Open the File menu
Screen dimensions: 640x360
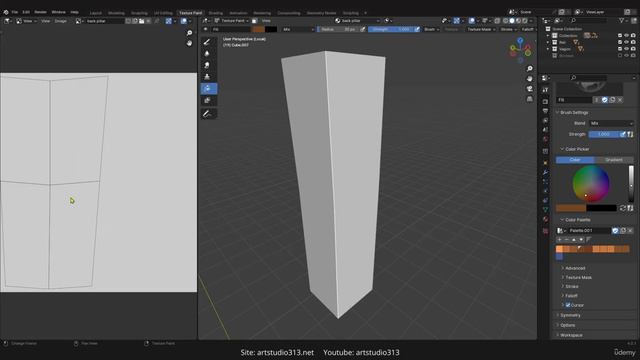(15, 12)
